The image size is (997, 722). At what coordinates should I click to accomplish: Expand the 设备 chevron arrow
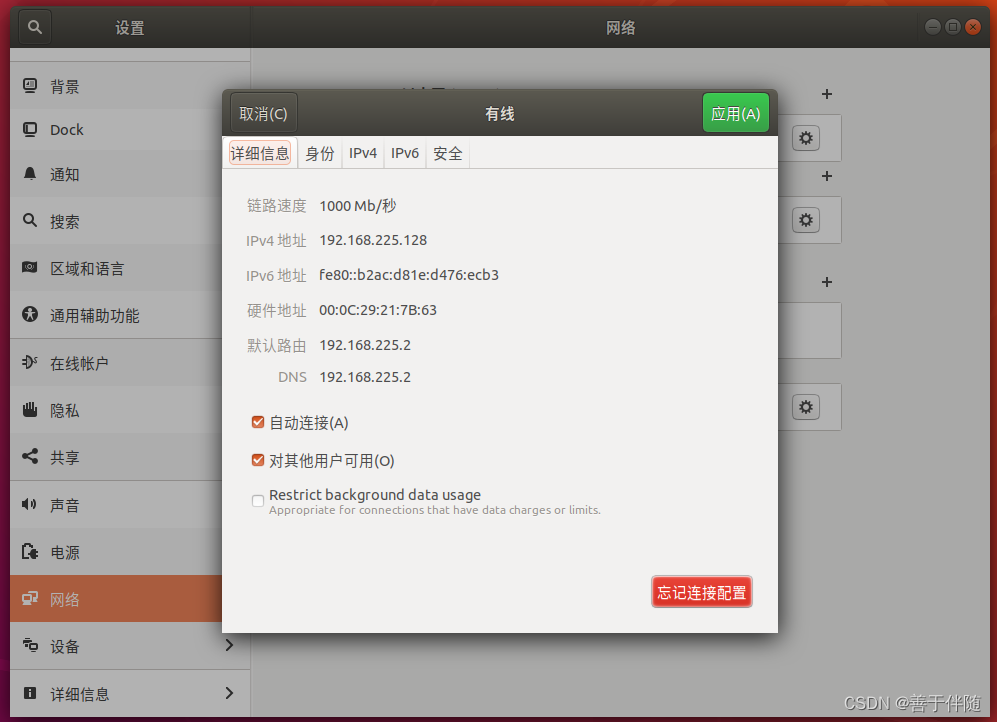tap(230, 645)
